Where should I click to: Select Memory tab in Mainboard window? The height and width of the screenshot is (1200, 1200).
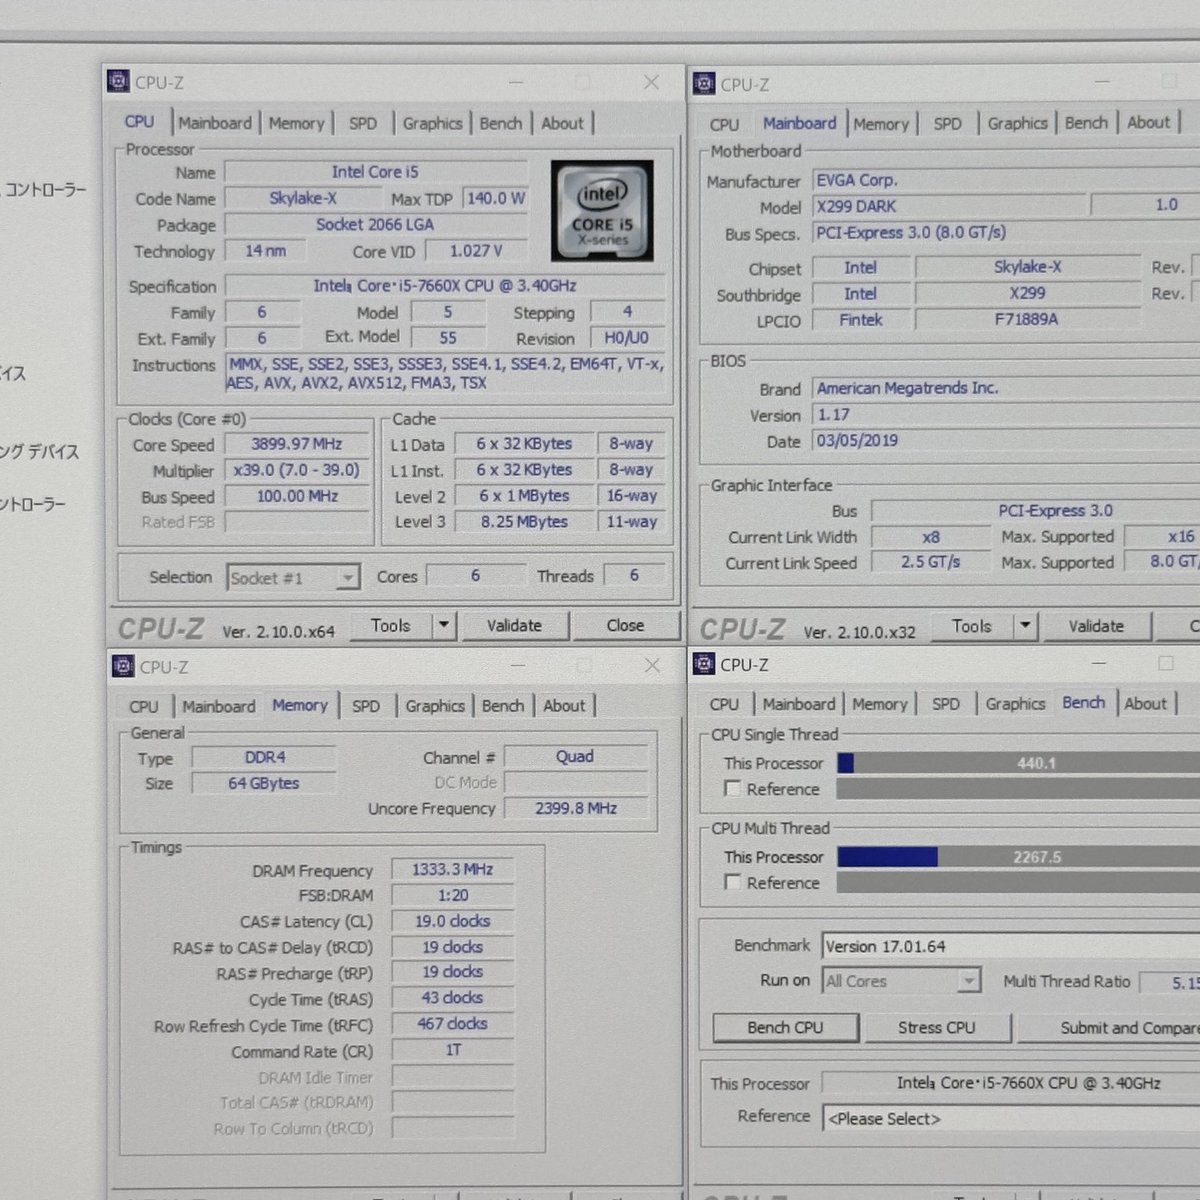point(881,124)
